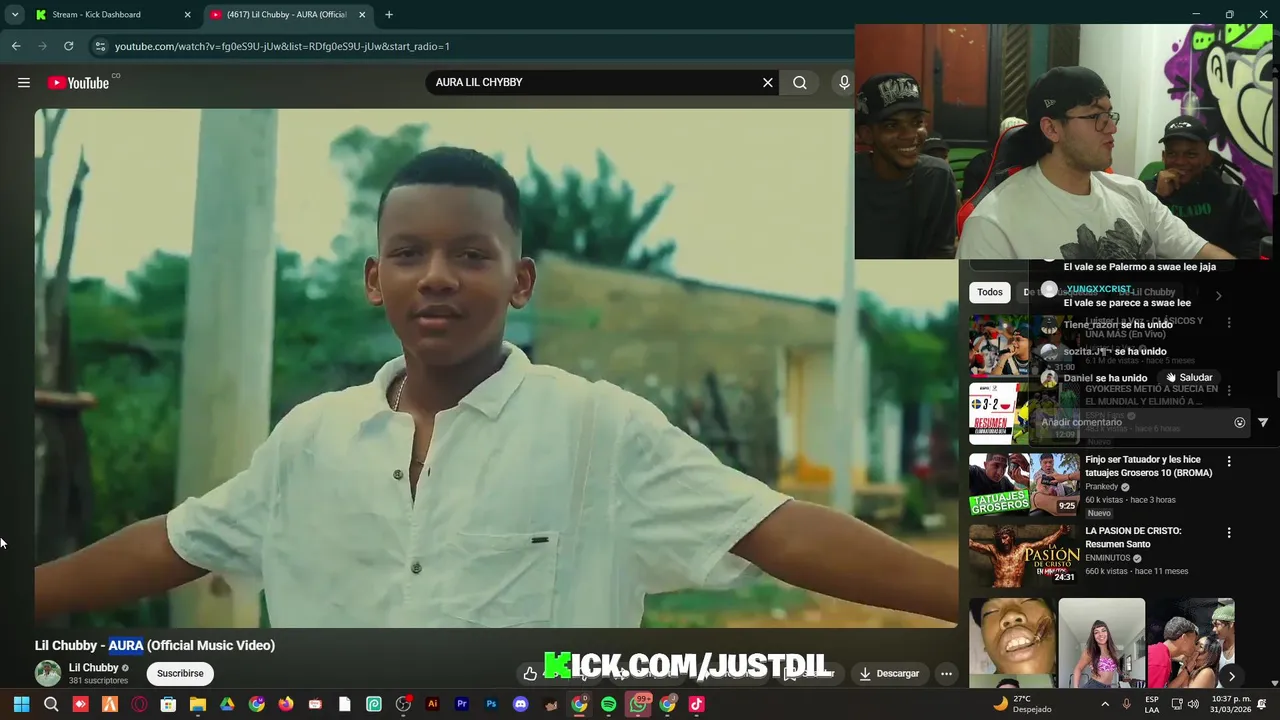Show hidden system tray icons chevron

(x=1105, y=704)
